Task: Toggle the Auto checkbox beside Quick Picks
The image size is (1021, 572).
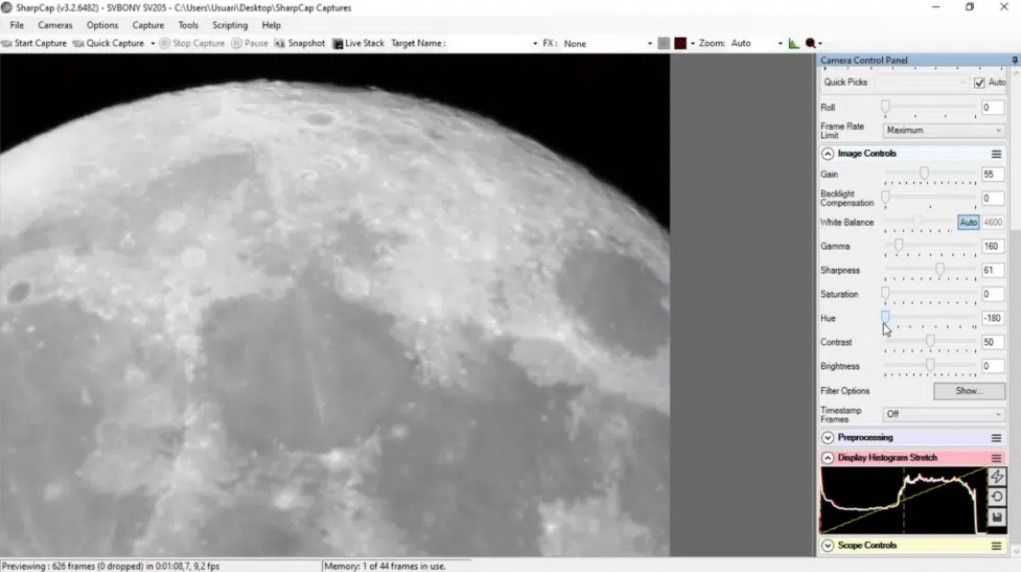Action: click(x=979, y=83)
